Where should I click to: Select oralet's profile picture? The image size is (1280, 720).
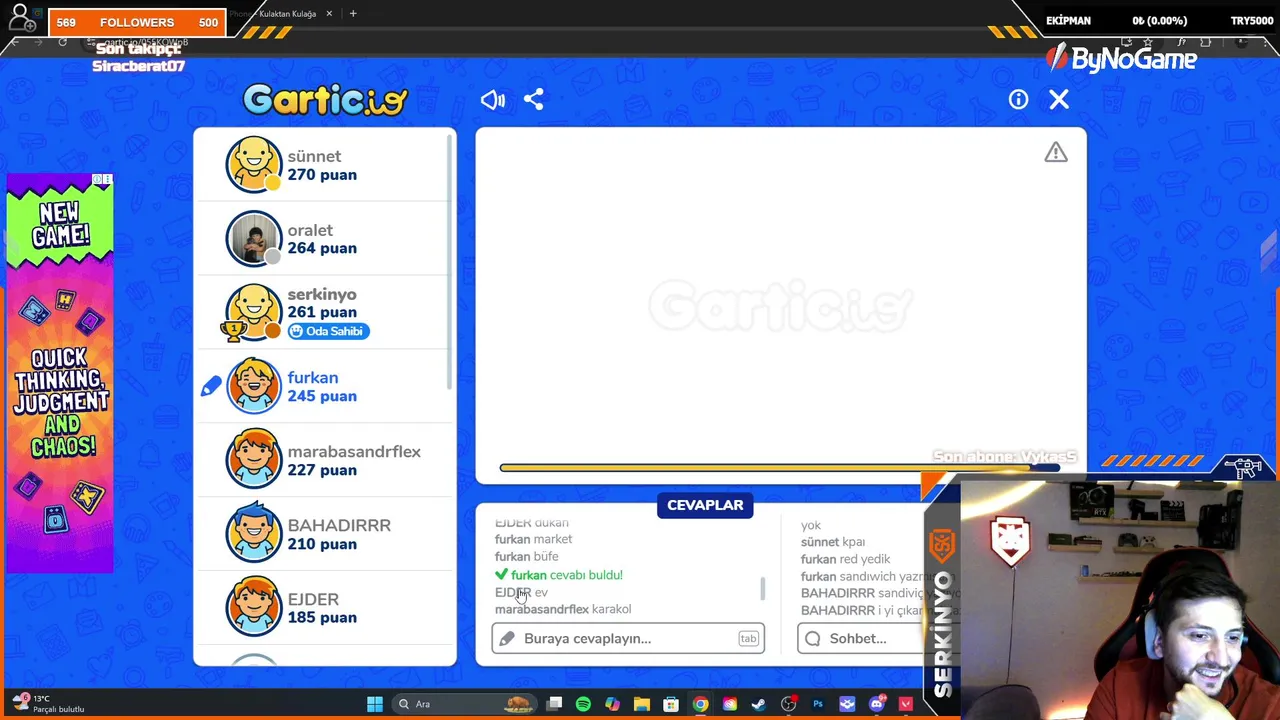pos(254,238)
